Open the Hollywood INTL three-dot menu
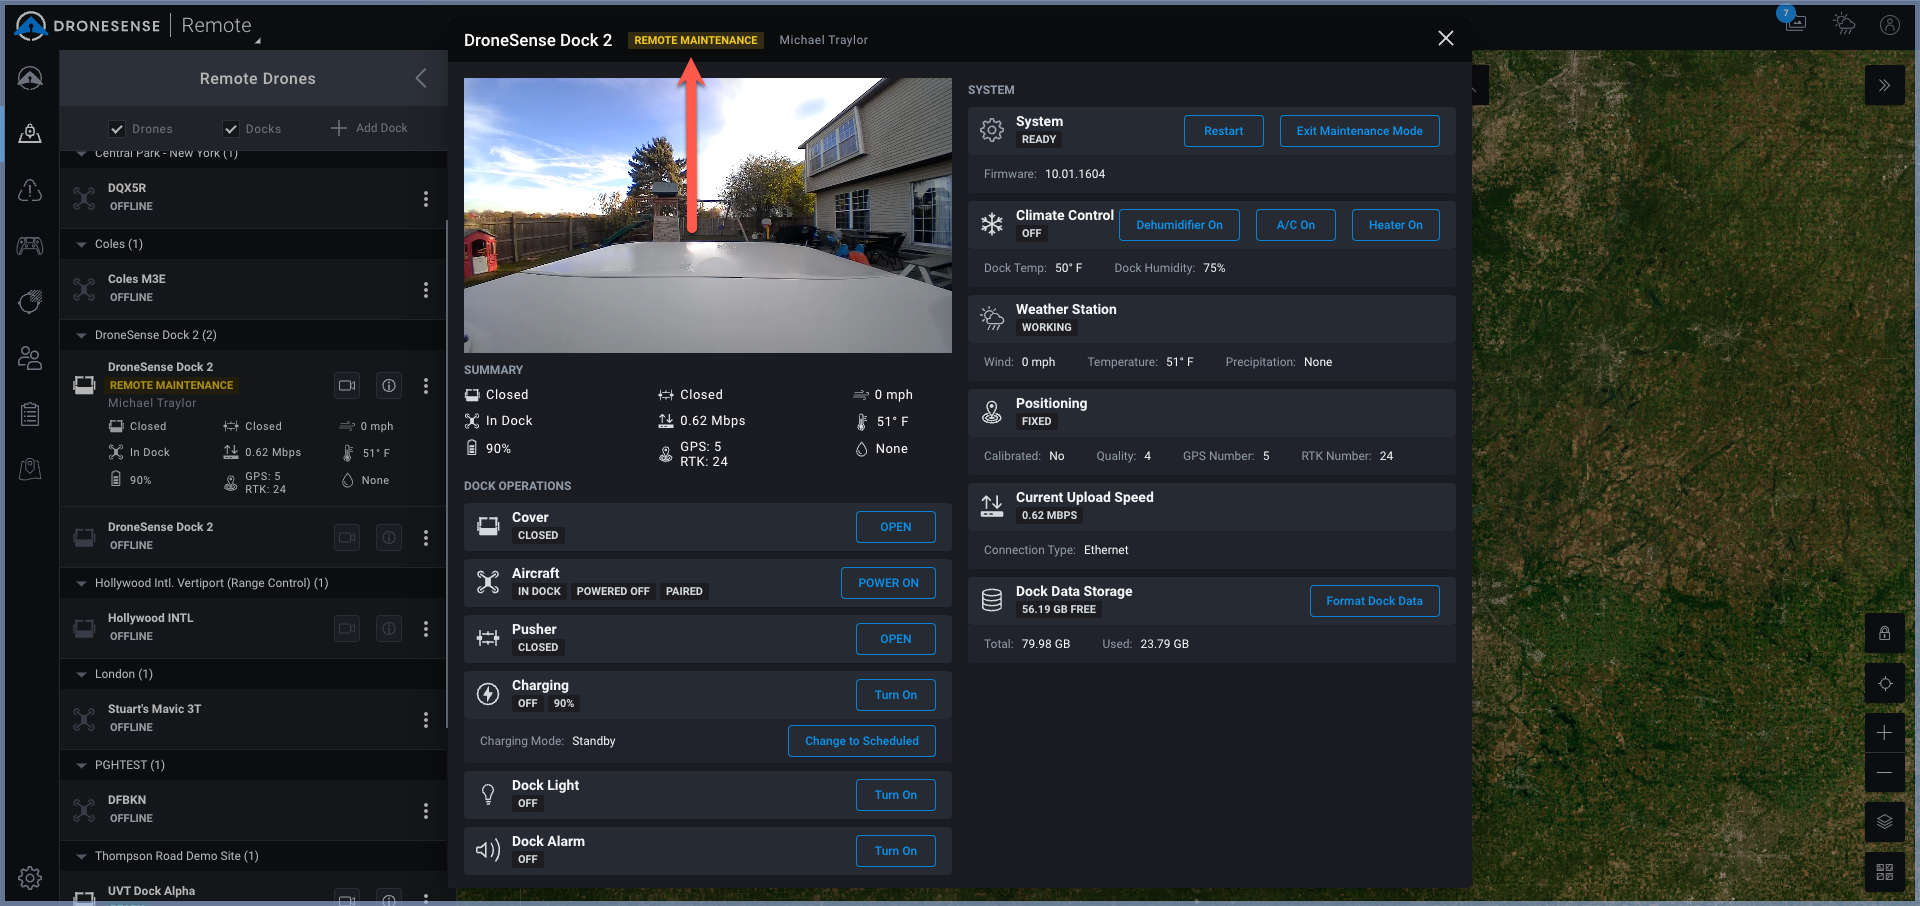 426,629
